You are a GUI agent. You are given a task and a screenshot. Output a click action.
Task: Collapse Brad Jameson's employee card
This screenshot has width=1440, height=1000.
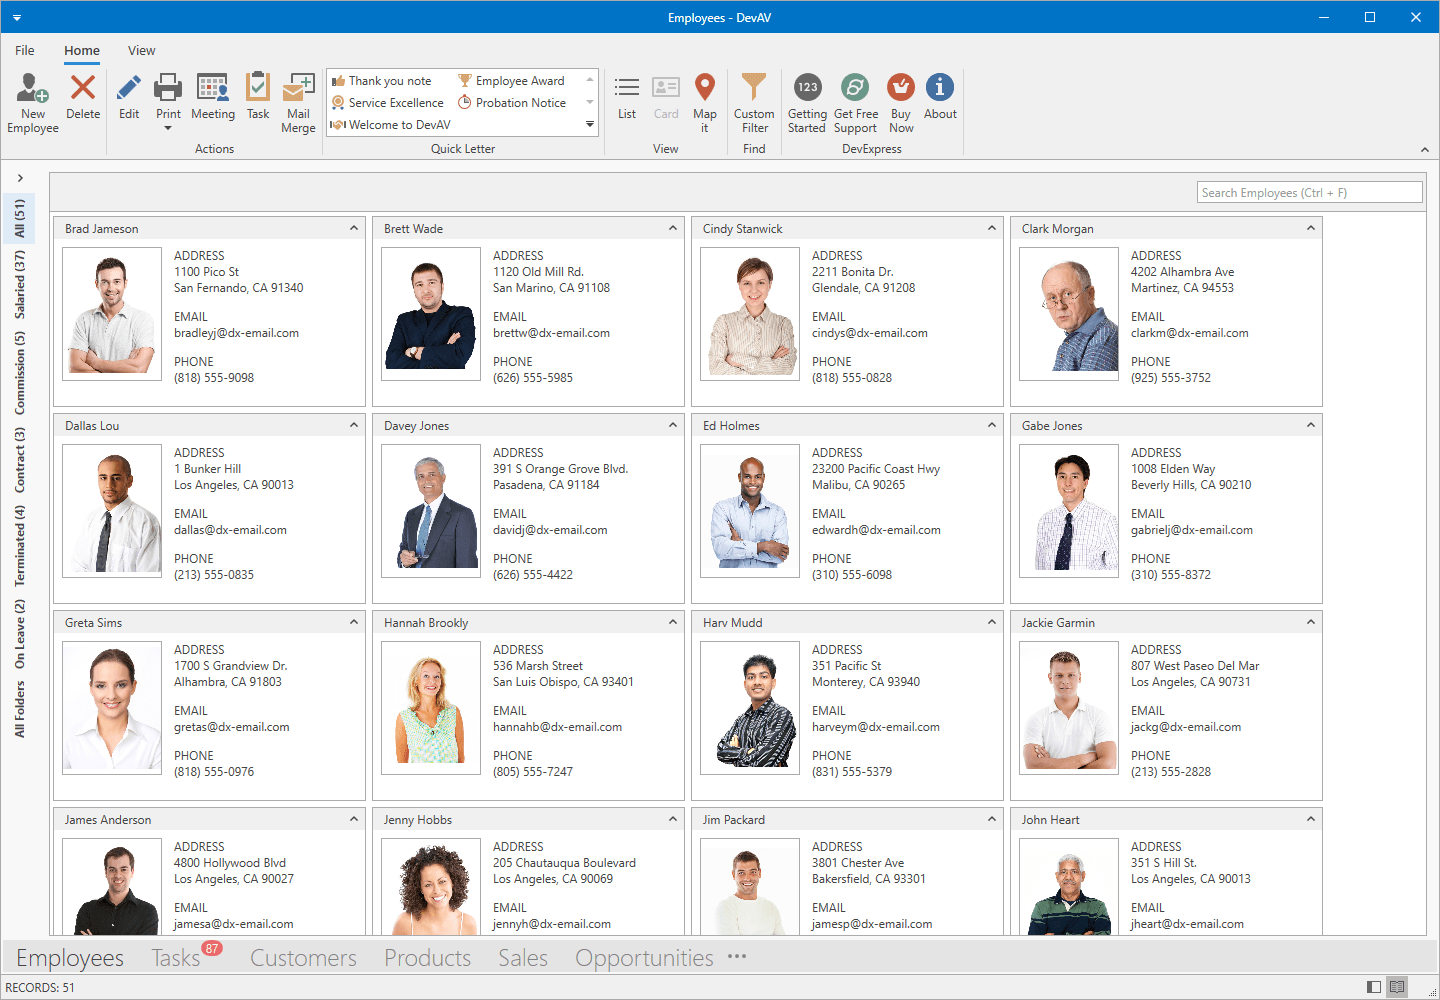(x=353, y=228)
